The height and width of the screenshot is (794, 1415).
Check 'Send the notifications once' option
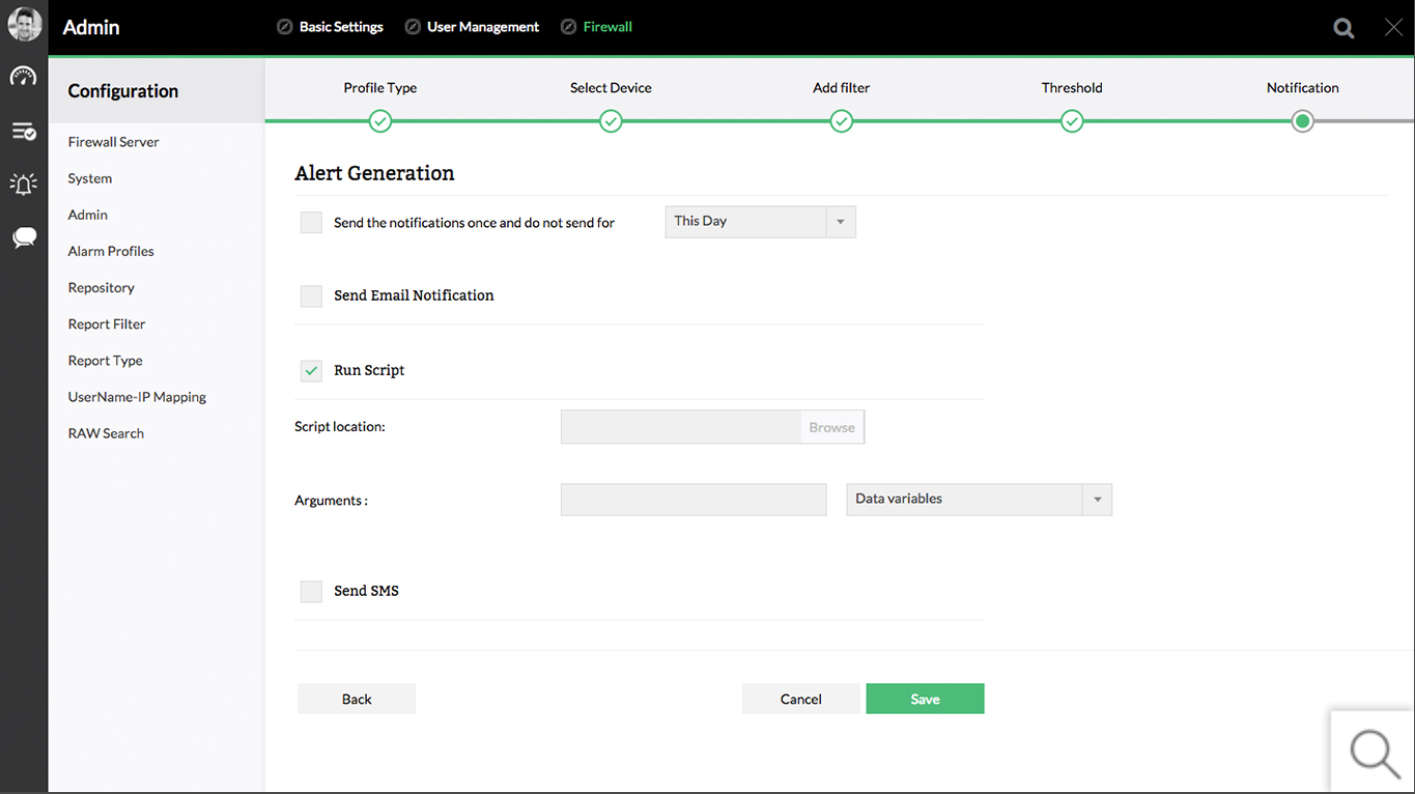click(310, 222)
